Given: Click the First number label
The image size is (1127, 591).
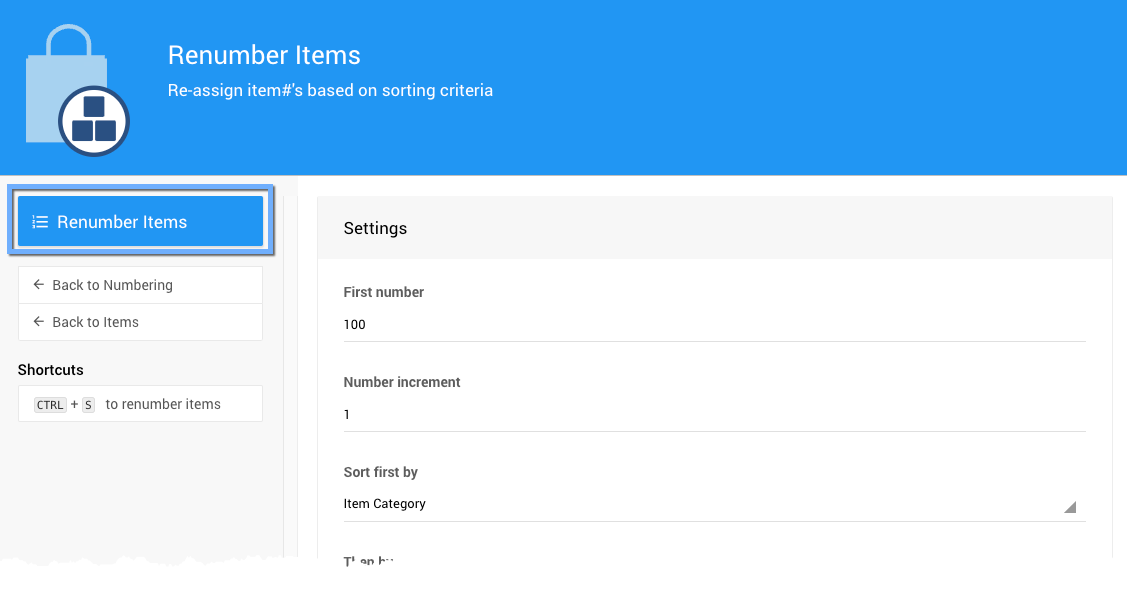Looking at the screenshot, I should click(x=384, y=292).
